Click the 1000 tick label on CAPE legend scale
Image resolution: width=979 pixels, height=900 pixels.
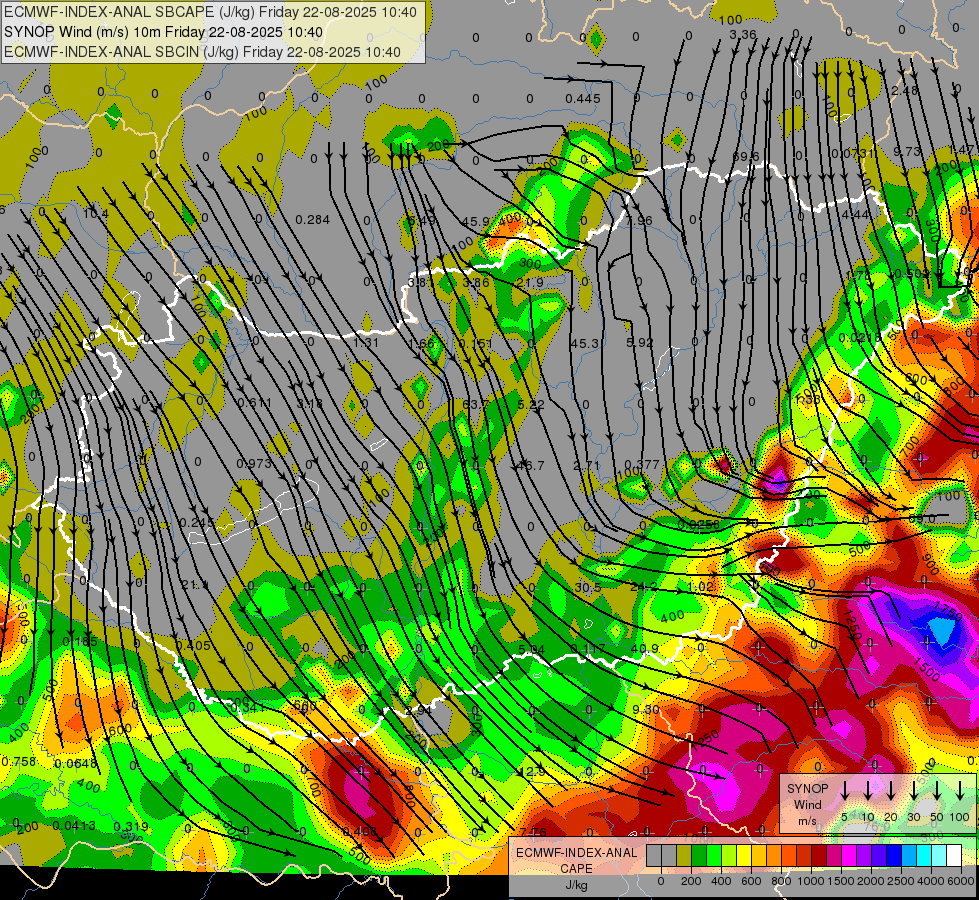click(810, 881)
